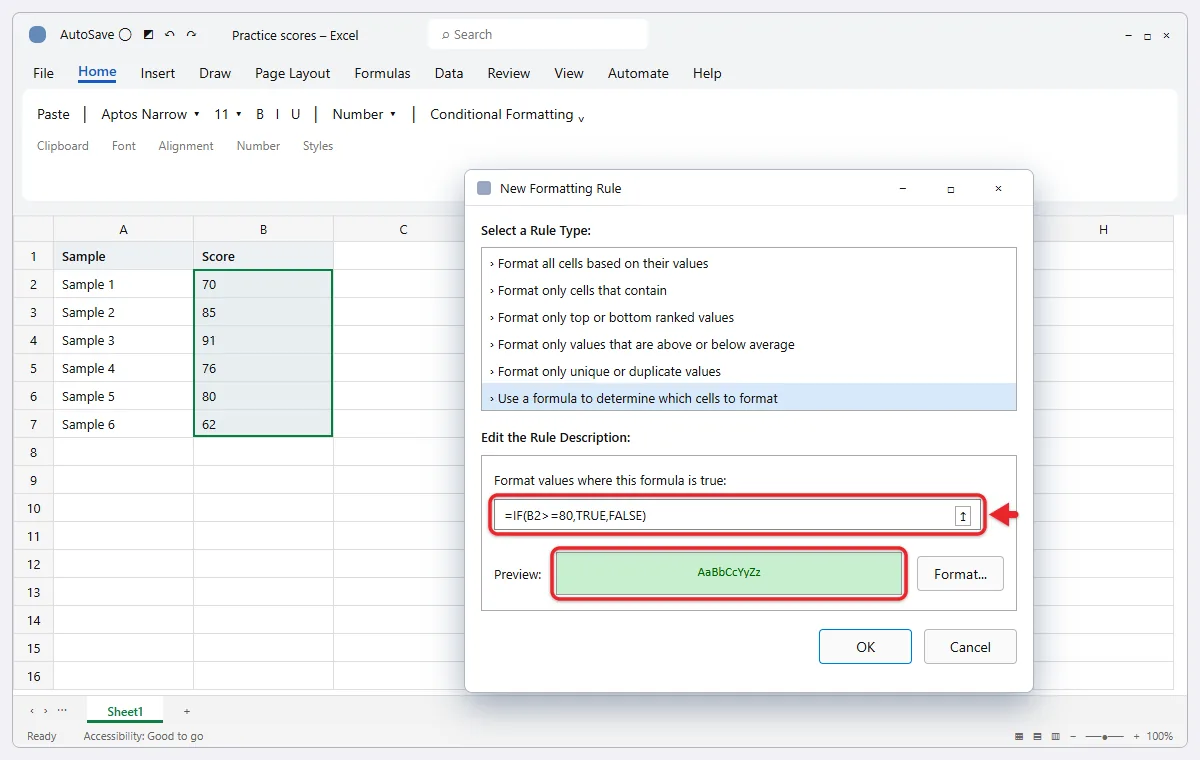Add a new sheet with plus icon
1200x760 pixels.
(187, 711)
